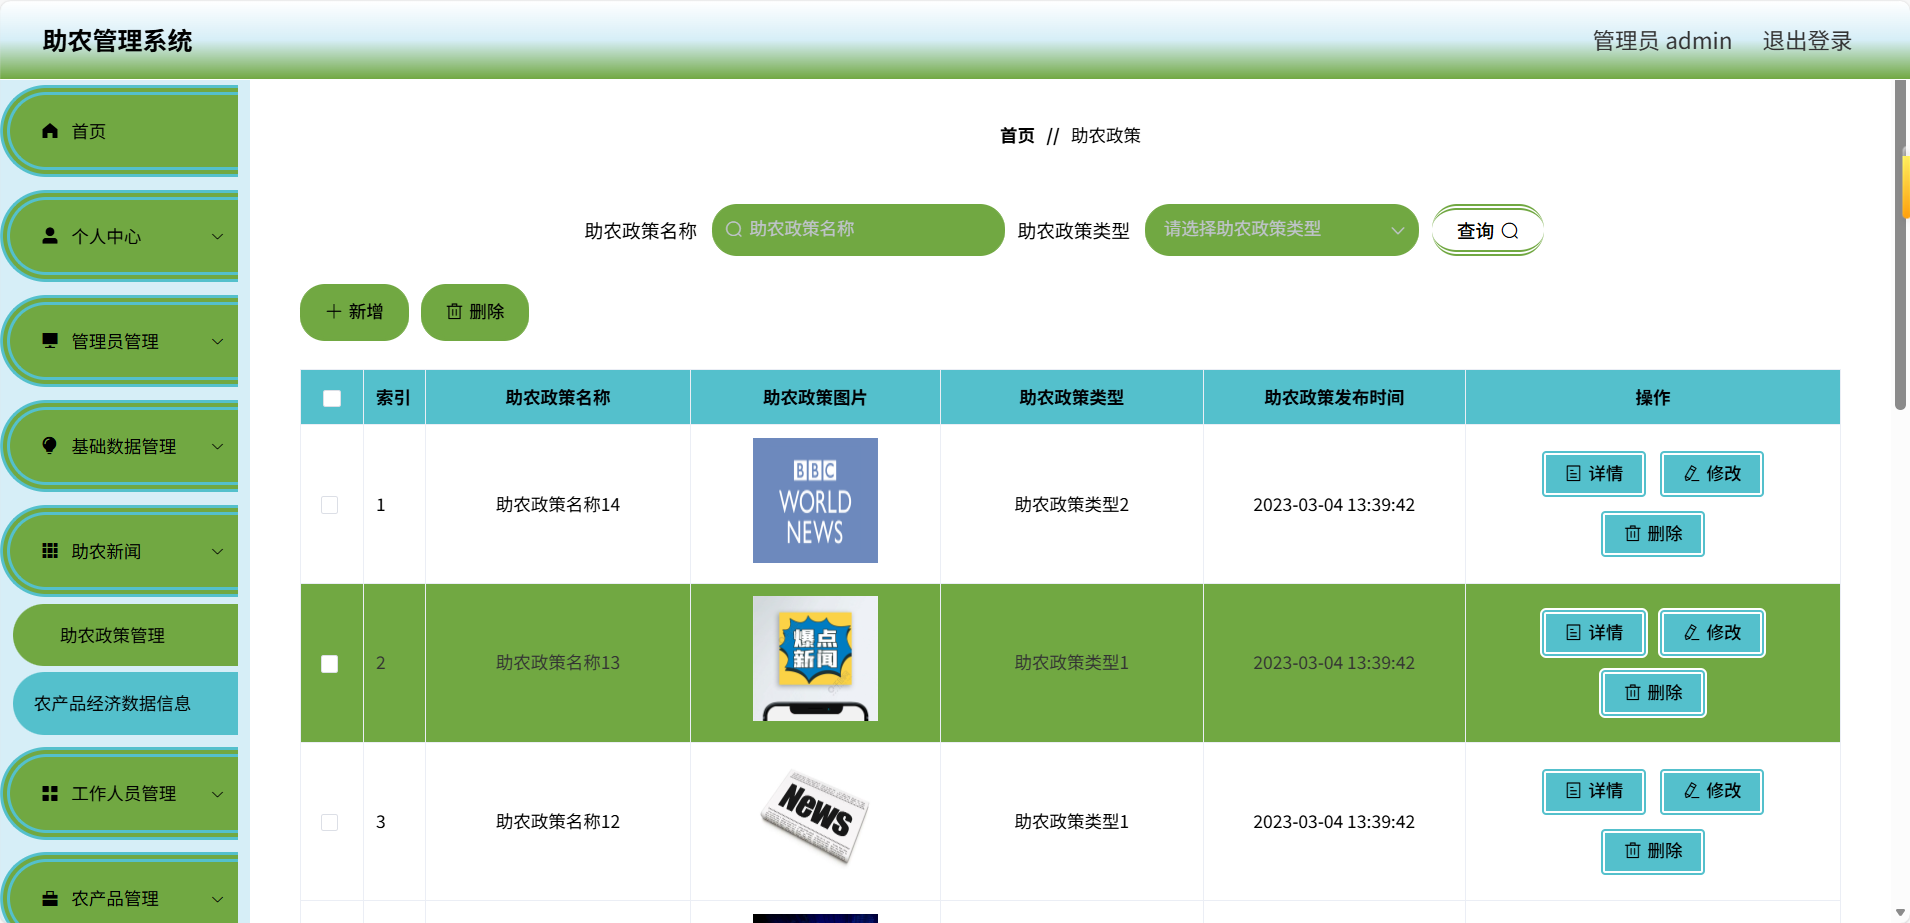1910x923 pixels.
Task: Click the 助农政策名称 column header
Action: (558, 398)
